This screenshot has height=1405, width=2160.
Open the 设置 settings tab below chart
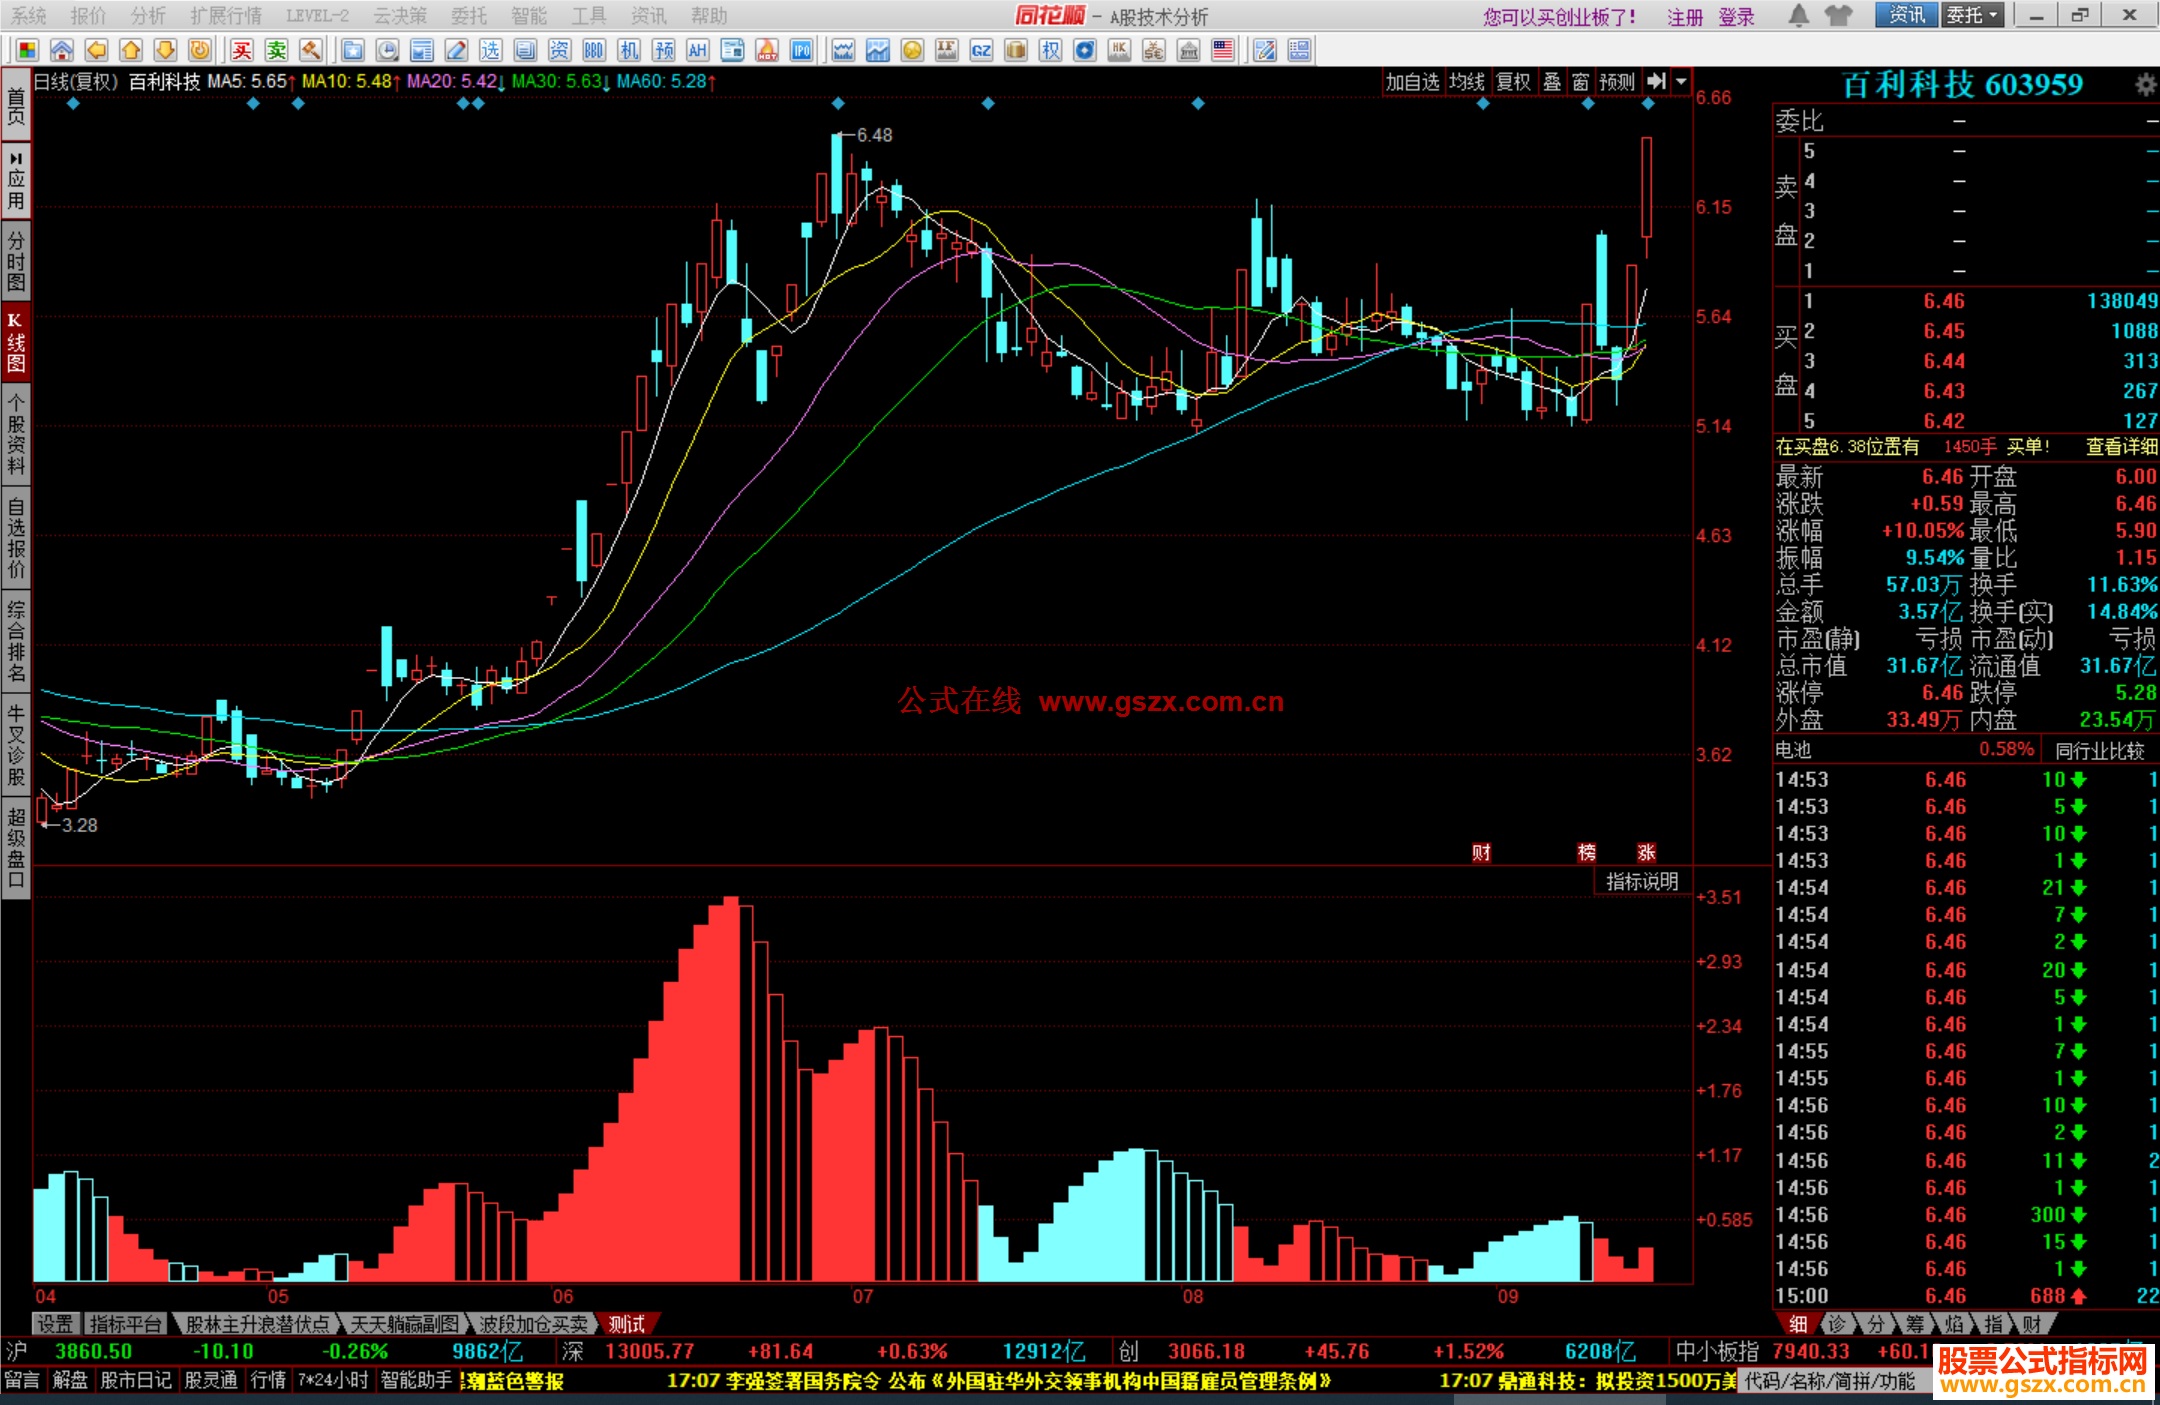pyautogui.click(x=55, y=1324)
